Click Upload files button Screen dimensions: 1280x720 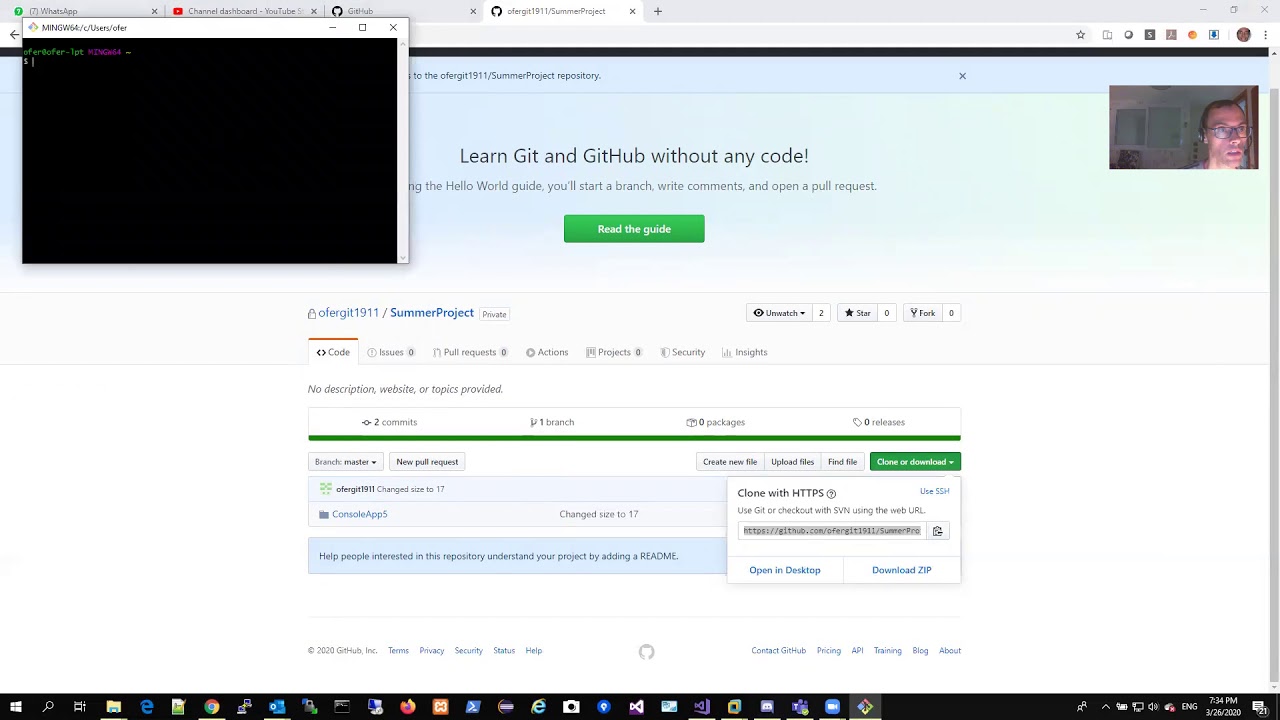[x=792, y=462]
